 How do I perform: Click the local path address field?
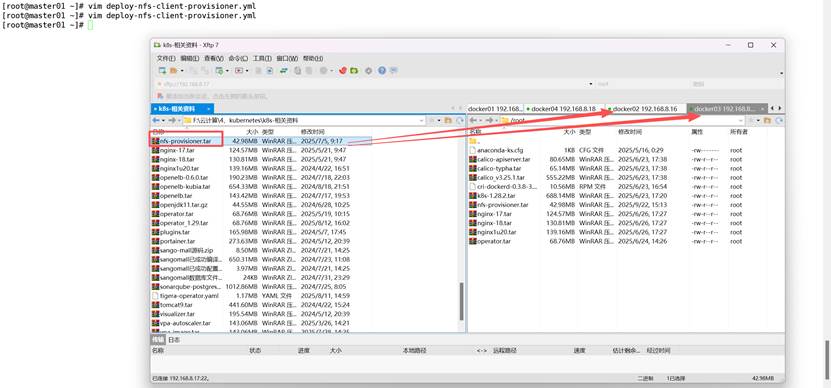coord(304,121)
